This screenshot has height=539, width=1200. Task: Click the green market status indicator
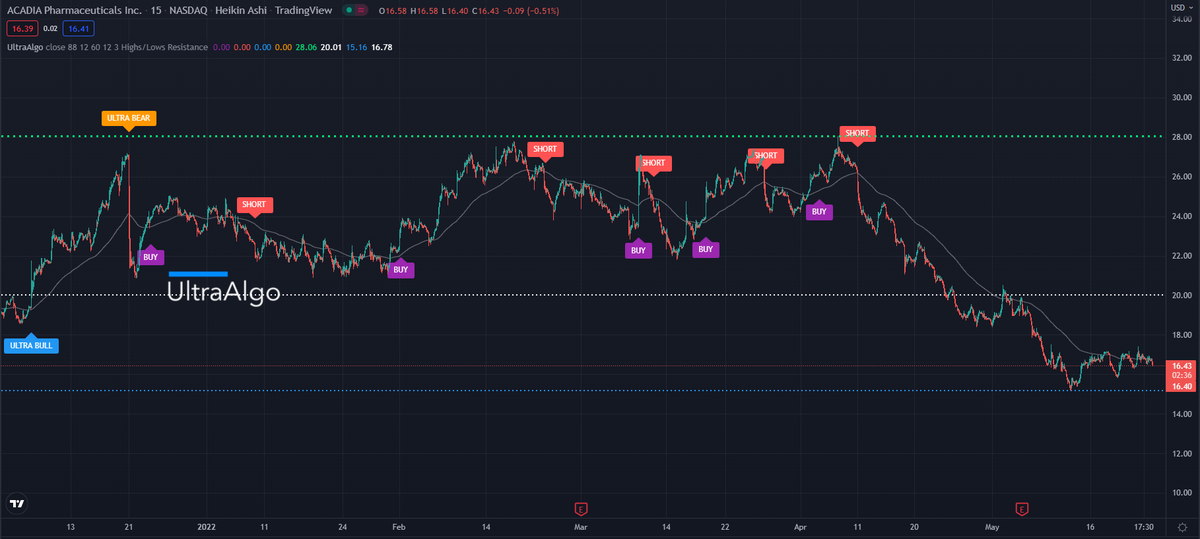pyautogui.click(x=347, y=10)
